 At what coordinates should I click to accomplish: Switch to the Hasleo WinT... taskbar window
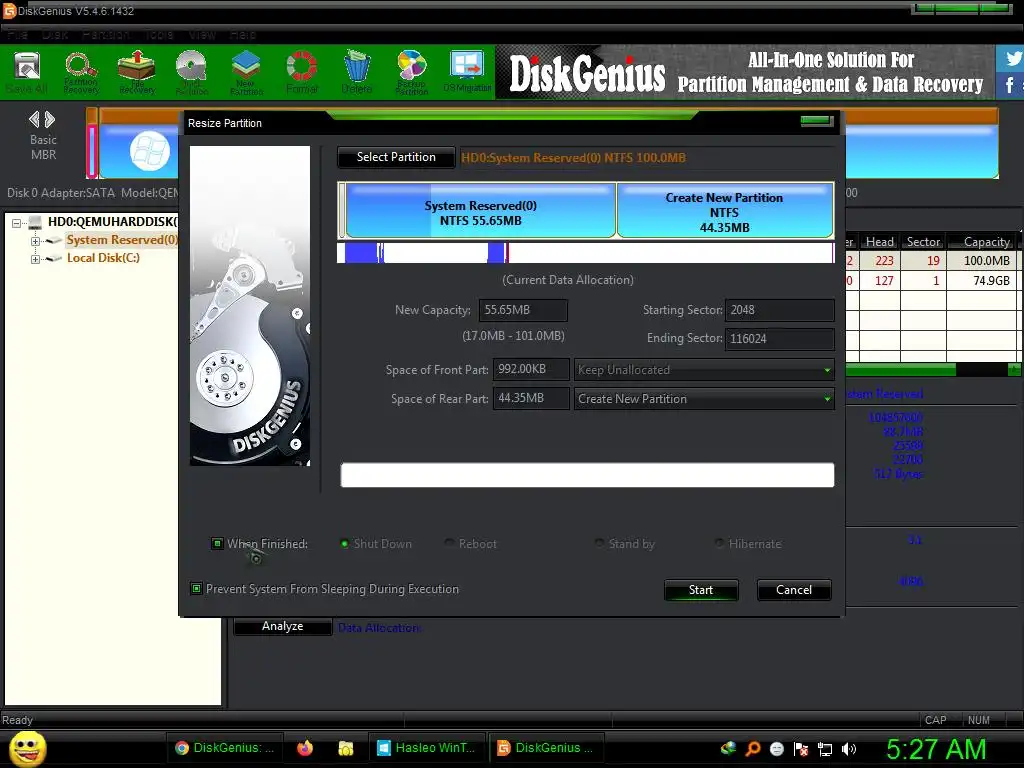pos(428,748)
